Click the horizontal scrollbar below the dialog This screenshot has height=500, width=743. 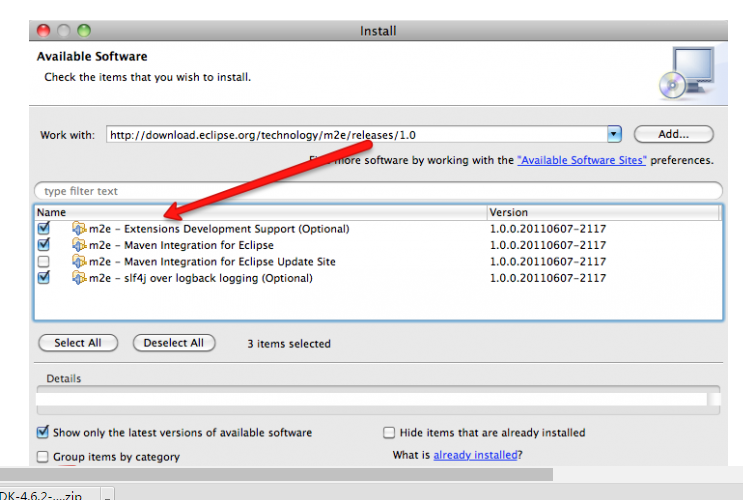276,474
